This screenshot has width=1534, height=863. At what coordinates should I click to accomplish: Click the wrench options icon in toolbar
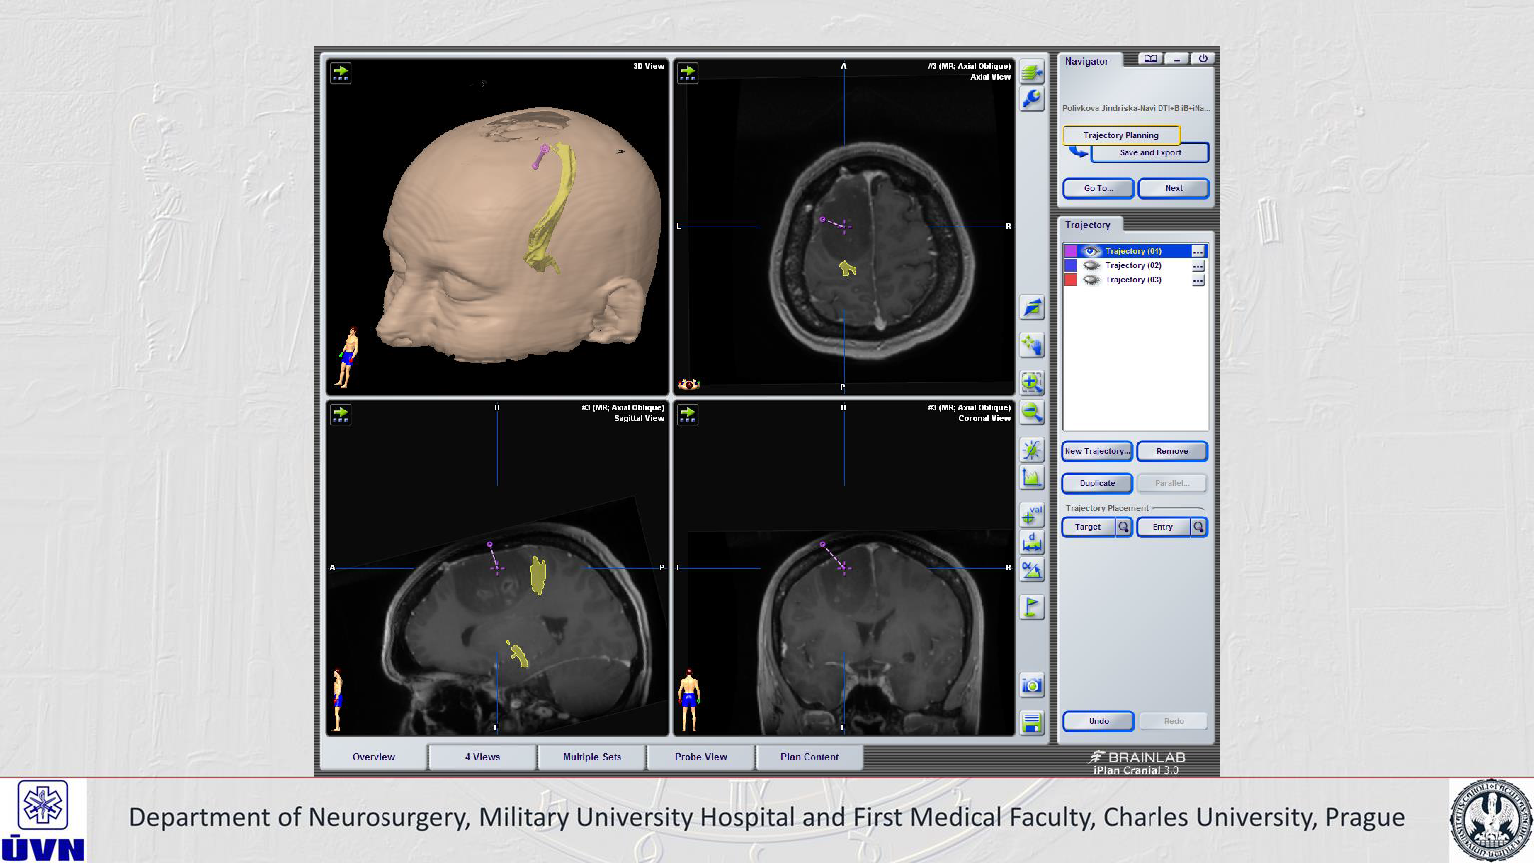click(1032, 98)
